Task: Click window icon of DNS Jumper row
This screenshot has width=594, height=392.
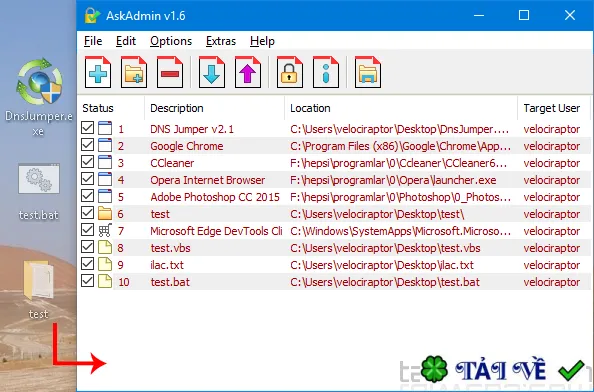Action: 105,128
